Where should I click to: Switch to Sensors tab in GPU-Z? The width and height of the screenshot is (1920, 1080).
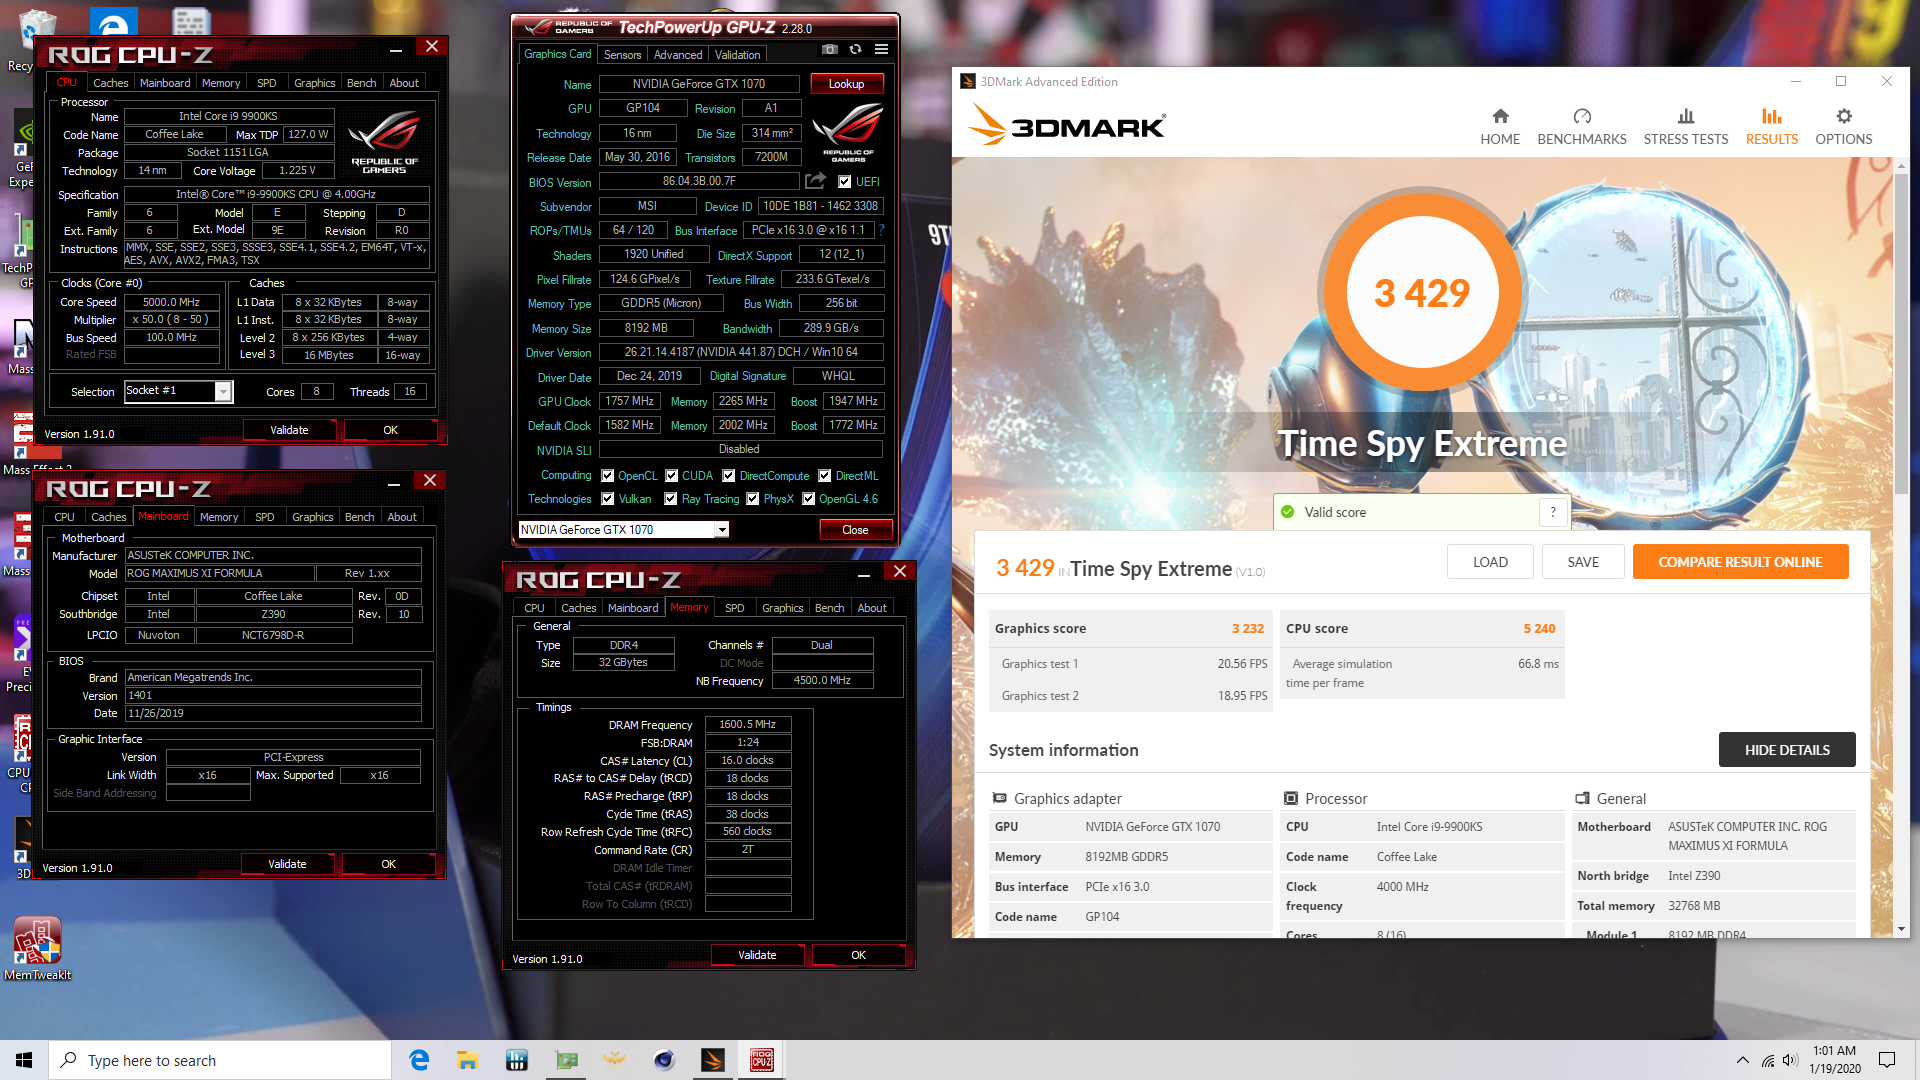pyautogui.click(x=622, y=55)
